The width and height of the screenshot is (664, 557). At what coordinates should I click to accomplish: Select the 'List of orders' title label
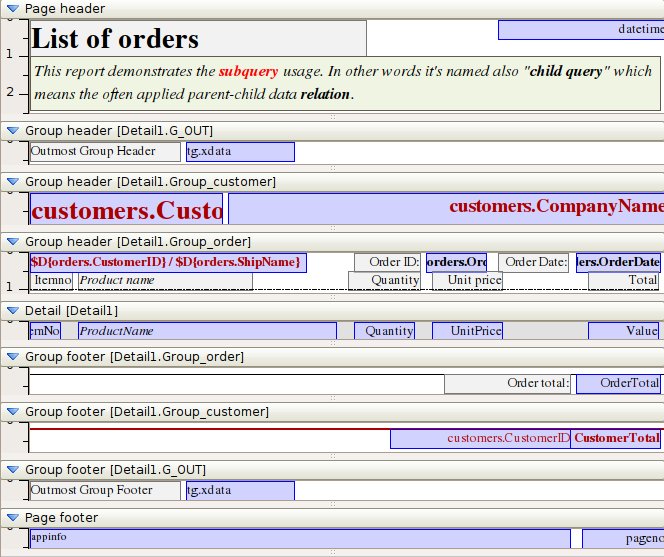point(198,38)
